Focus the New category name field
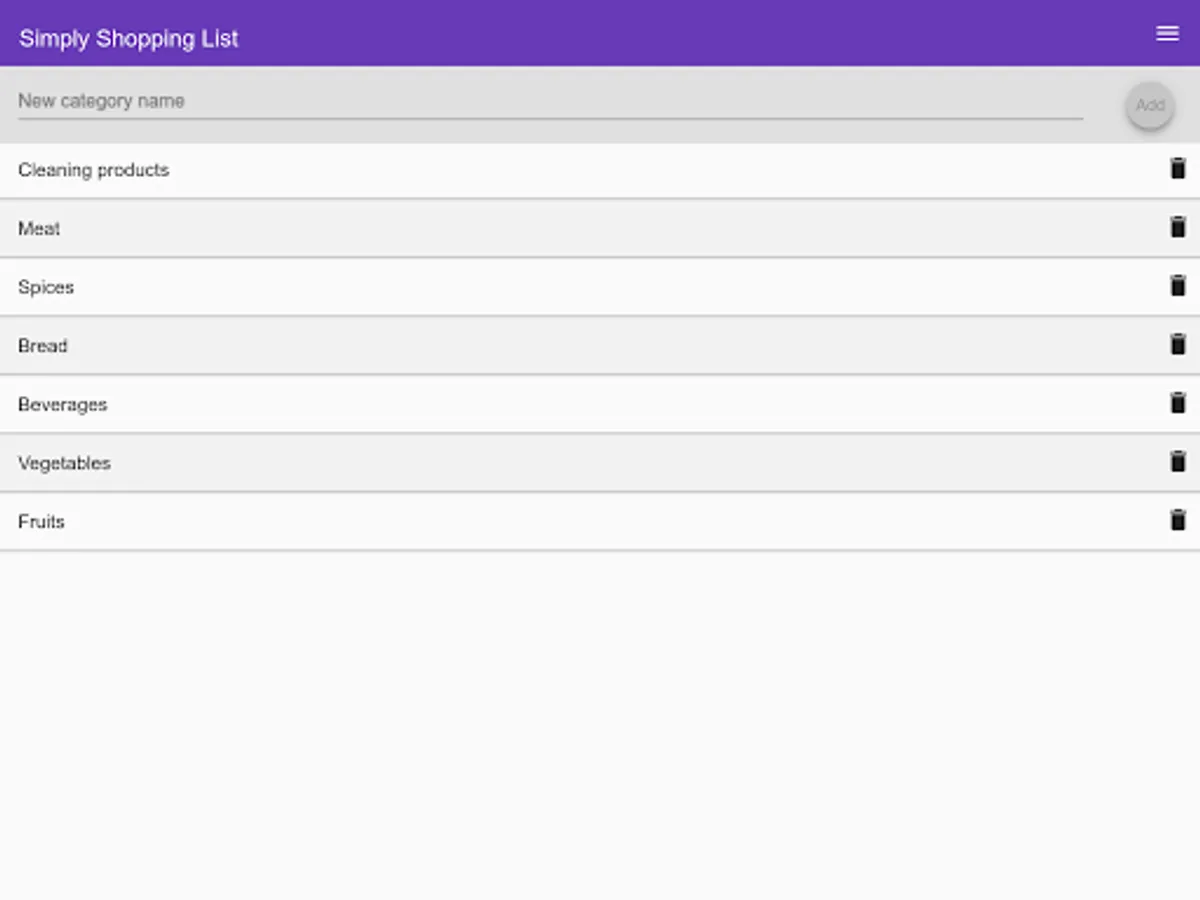1200x900 pixels. point(550,101)
